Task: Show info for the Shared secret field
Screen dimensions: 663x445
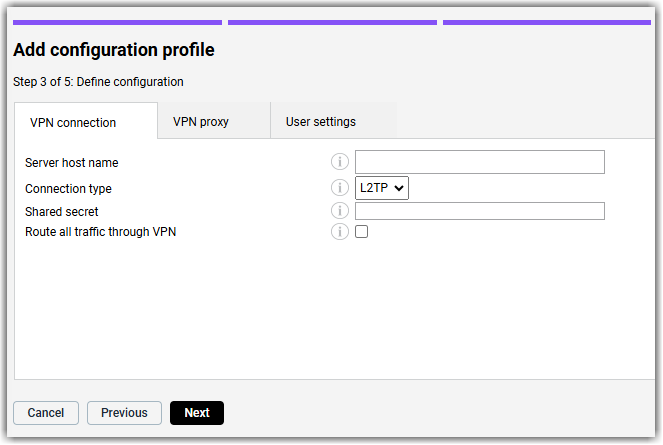Action: (340, 210)
